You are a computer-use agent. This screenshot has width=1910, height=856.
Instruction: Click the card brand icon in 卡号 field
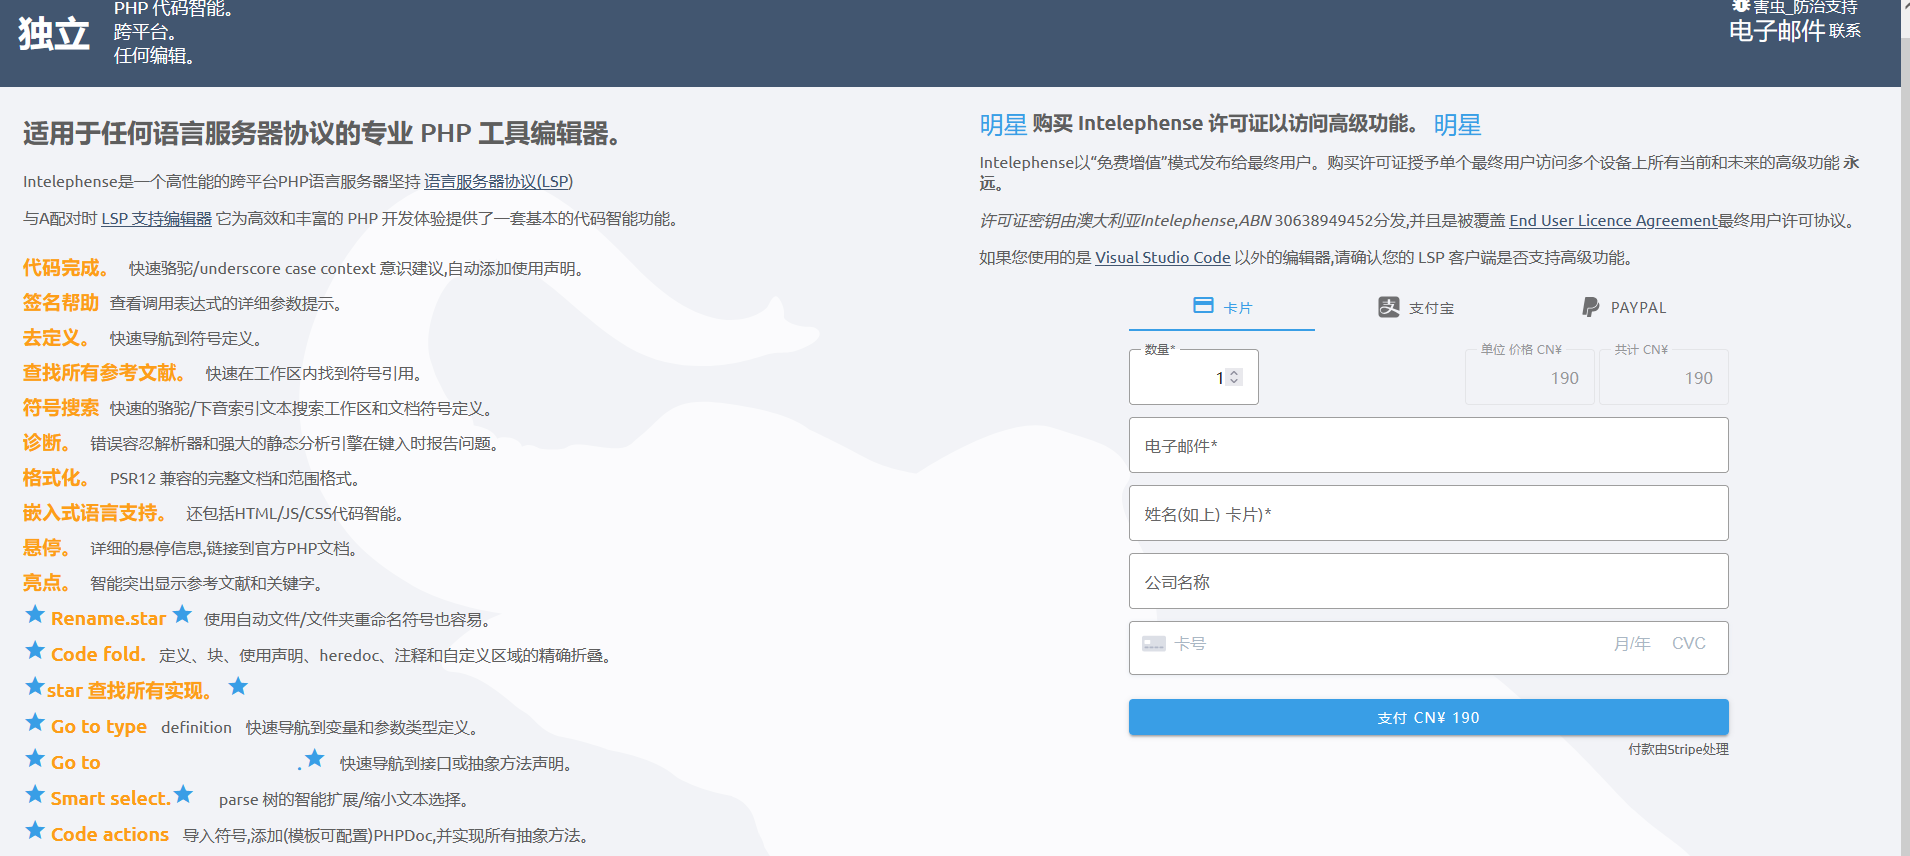(1154, 644)
